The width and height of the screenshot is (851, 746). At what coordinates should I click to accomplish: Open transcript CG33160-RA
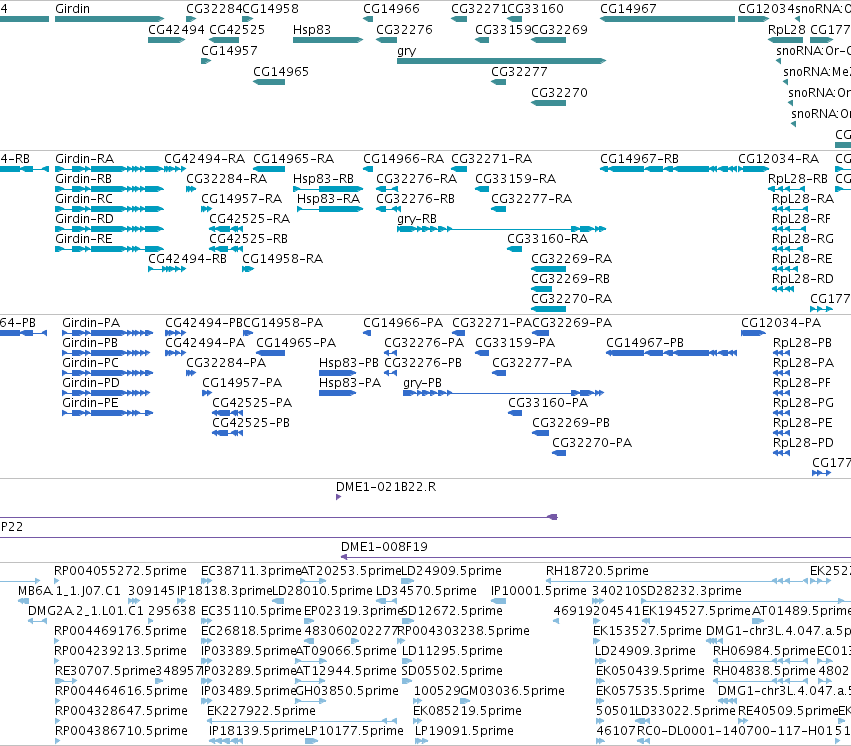click(515, 250)
